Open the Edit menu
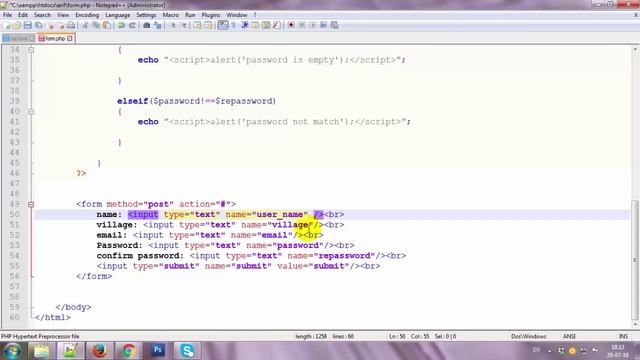This screenshot has width=640, height=360. [x=23, y=15]
